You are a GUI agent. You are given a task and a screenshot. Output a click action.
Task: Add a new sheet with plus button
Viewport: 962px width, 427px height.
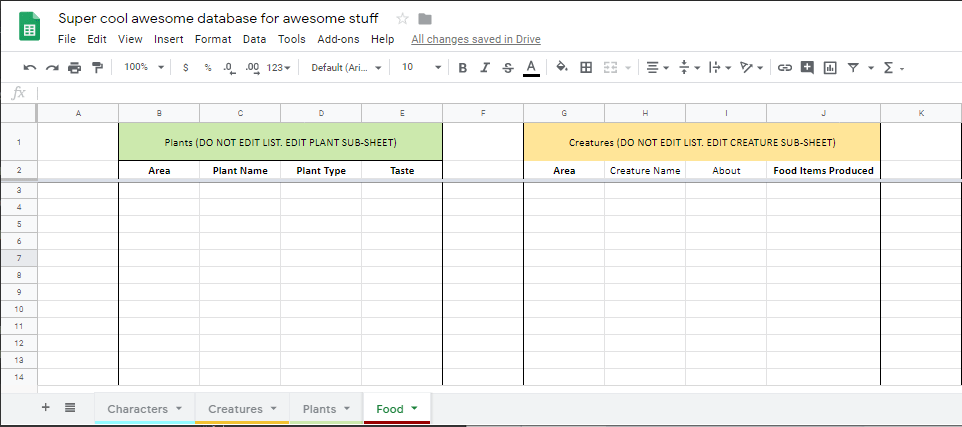pyautogui.click(x=45, y=407)
